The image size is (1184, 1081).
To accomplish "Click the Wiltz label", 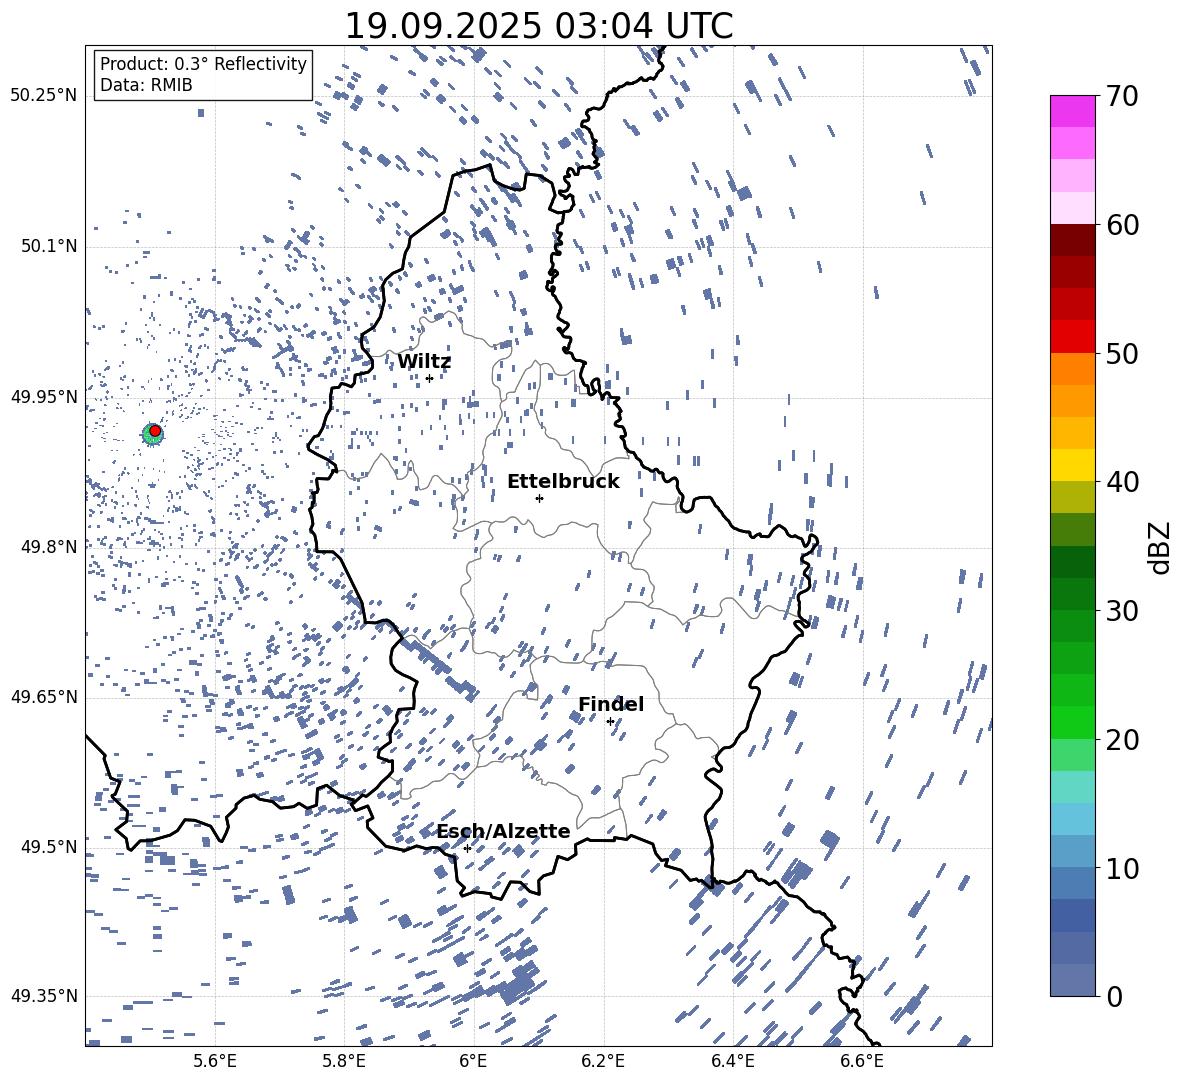I will (424, 362).
